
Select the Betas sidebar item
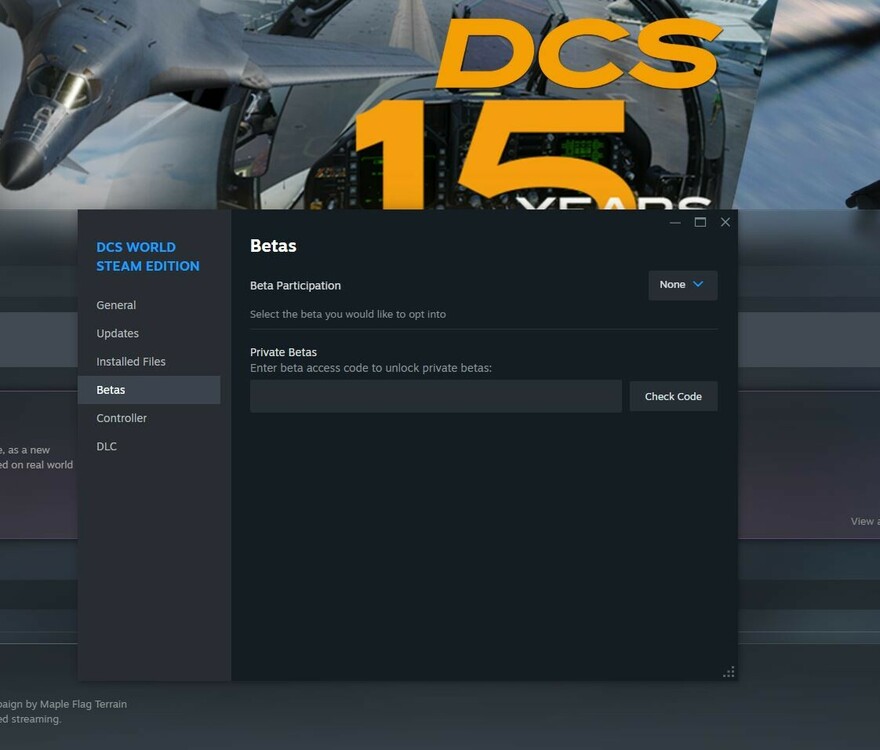coord(149,390)
